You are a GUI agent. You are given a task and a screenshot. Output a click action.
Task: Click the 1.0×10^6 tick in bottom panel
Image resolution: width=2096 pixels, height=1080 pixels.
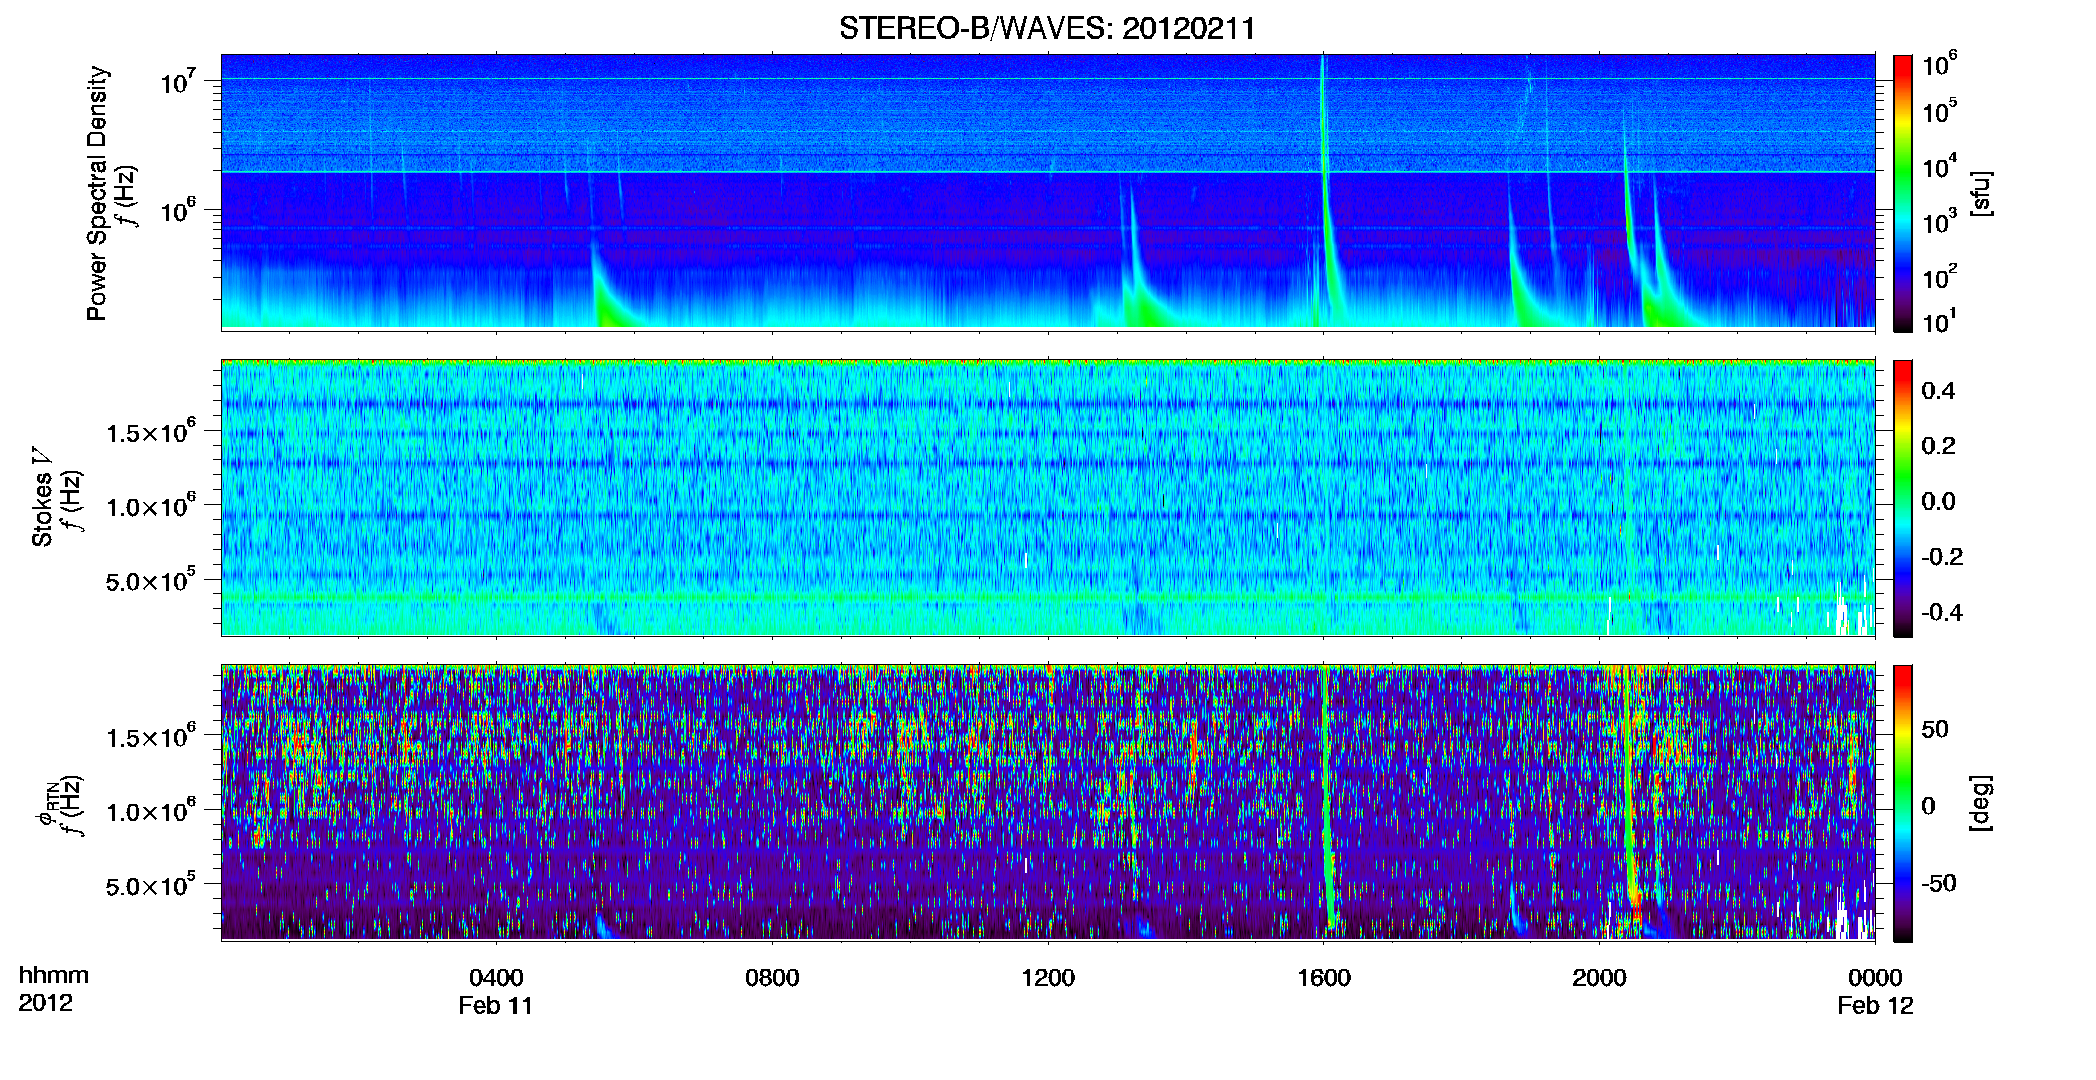point(151,811)
